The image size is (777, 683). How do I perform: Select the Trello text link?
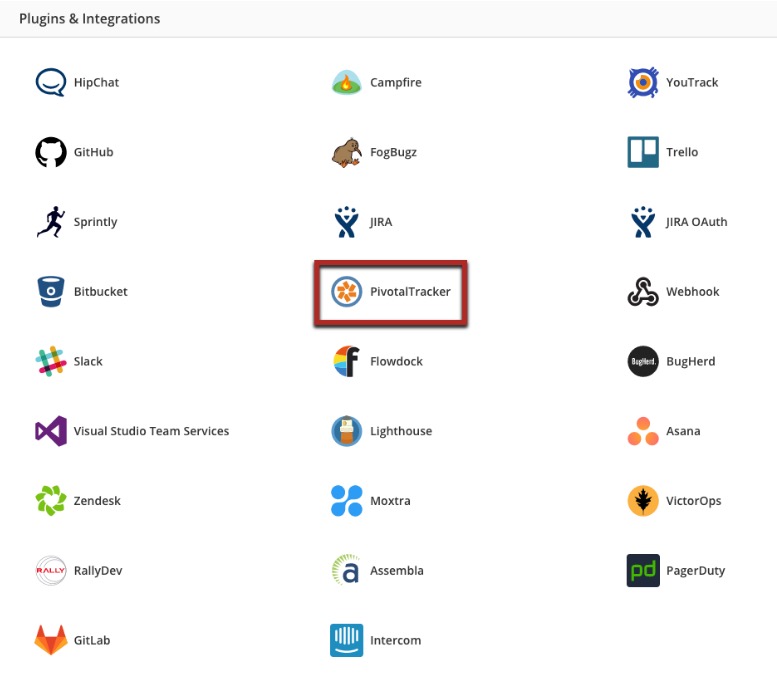click(682, 152)
